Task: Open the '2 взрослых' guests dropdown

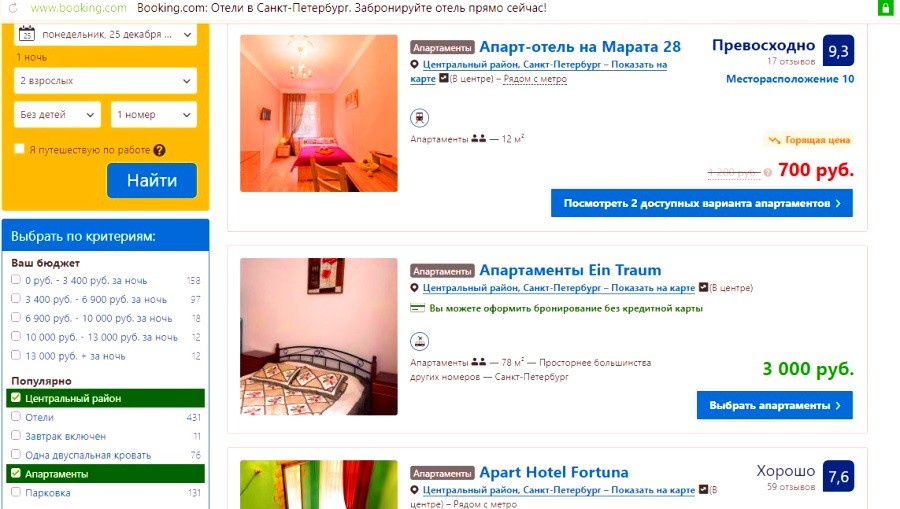Action: [105, 81]
